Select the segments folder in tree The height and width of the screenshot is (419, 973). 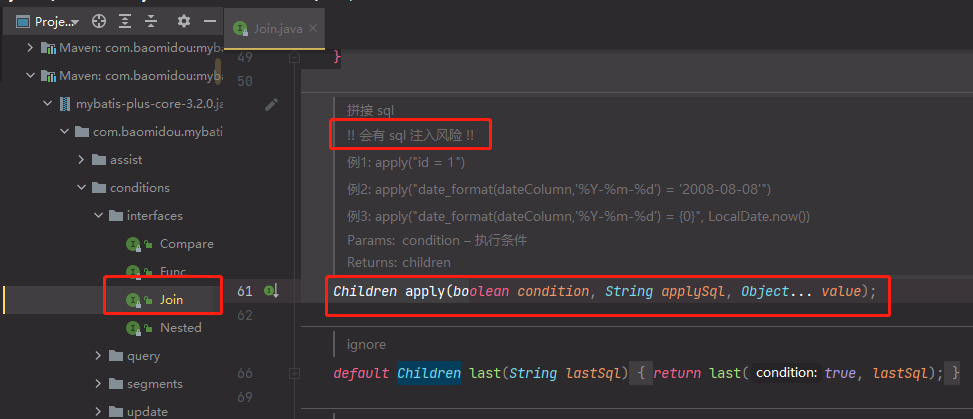(x=154, y=384)
